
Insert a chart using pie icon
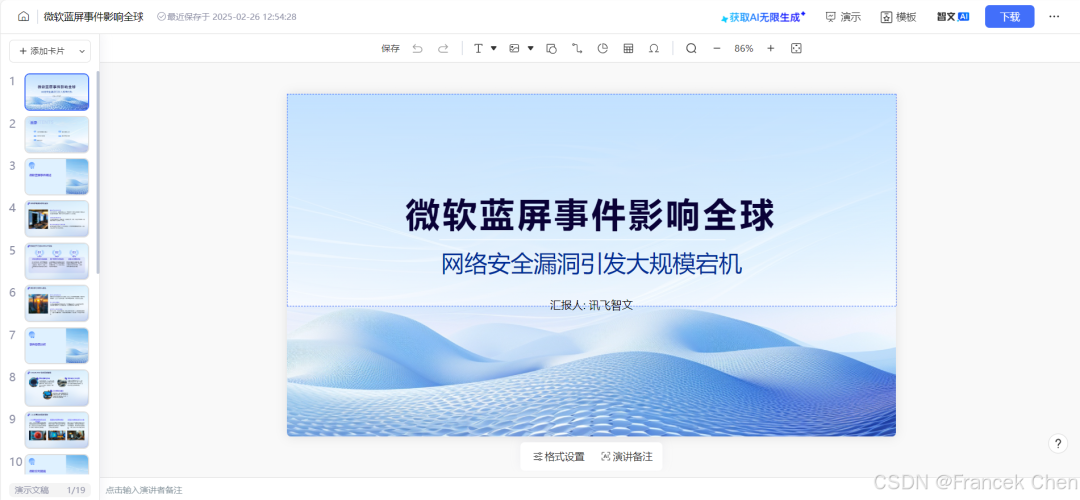tap(603, 48)
